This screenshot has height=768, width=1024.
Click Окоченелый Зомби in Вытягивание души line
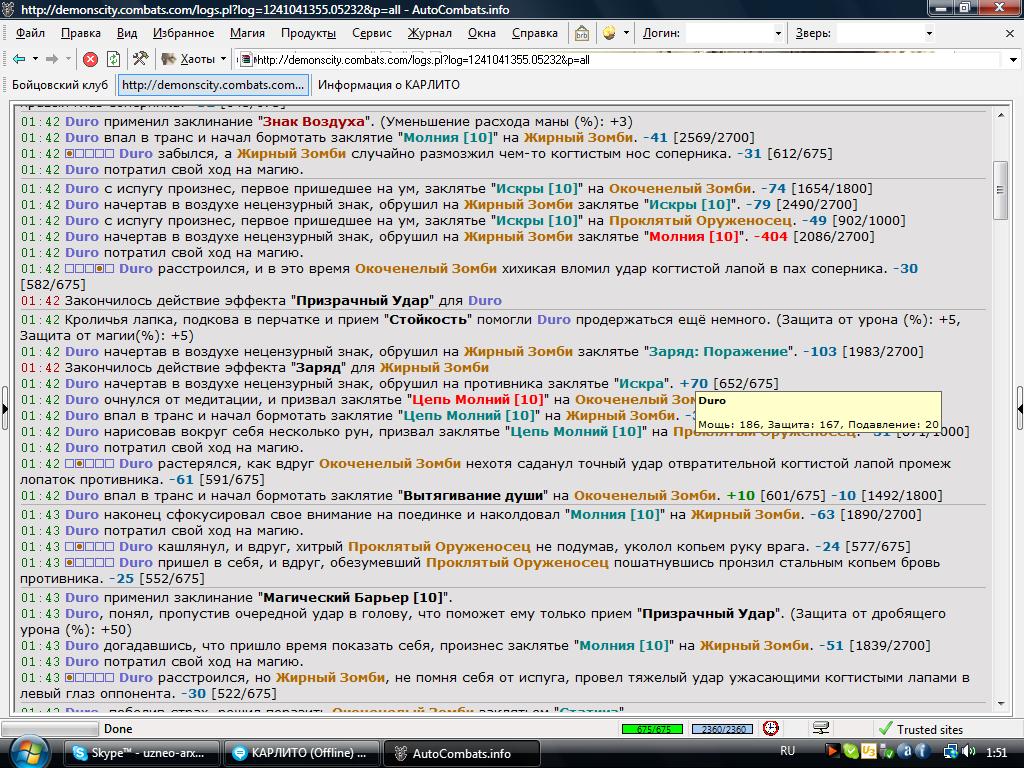pyautogui.click(x=645, y=496)
